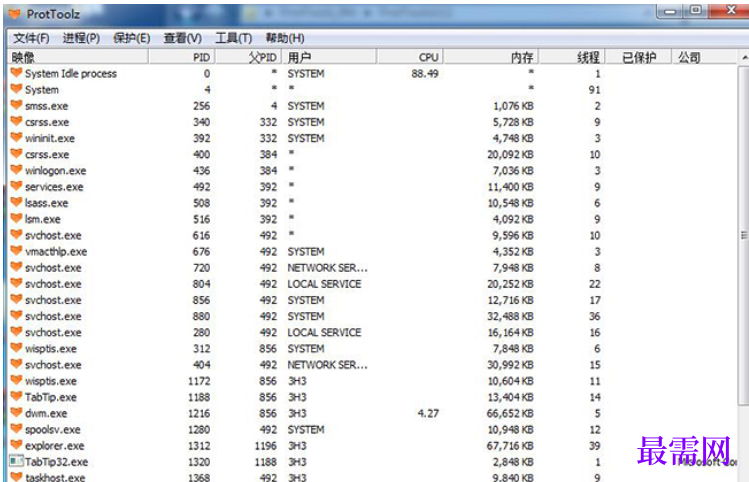Screen dimensions: 749x482
Task: Minimize the ProtToolz window
Action: coord(670,11)
